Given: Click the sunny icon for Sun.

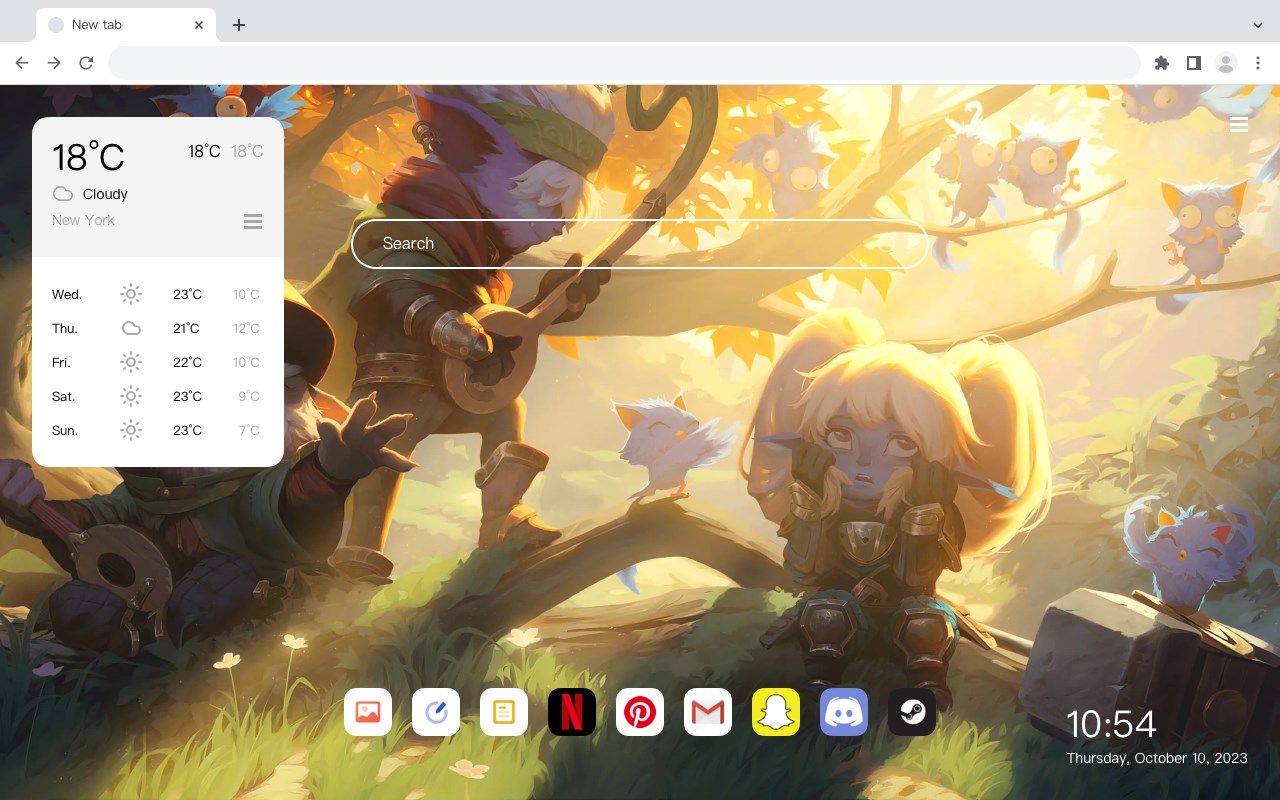Looking at the screenshot, I should point(131,430).
